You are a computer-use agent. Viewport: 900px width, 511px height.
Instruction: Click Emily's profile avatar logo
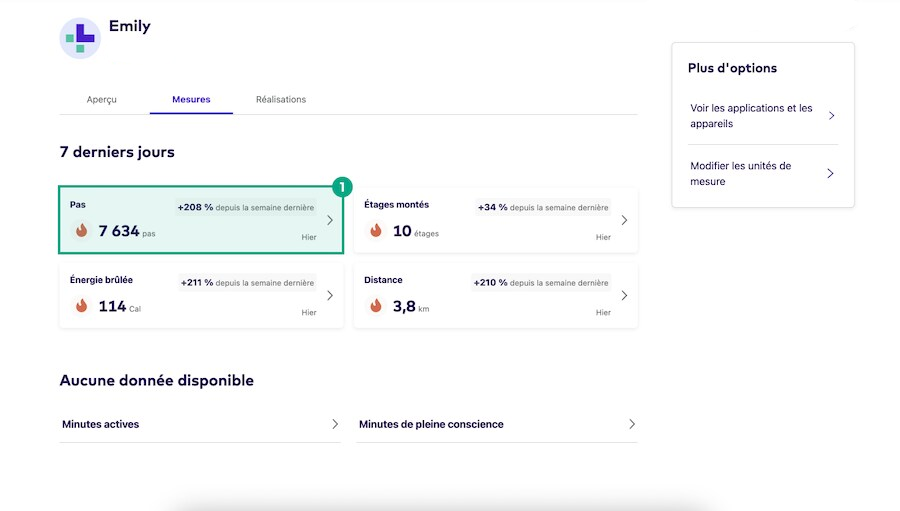point(80,38)
